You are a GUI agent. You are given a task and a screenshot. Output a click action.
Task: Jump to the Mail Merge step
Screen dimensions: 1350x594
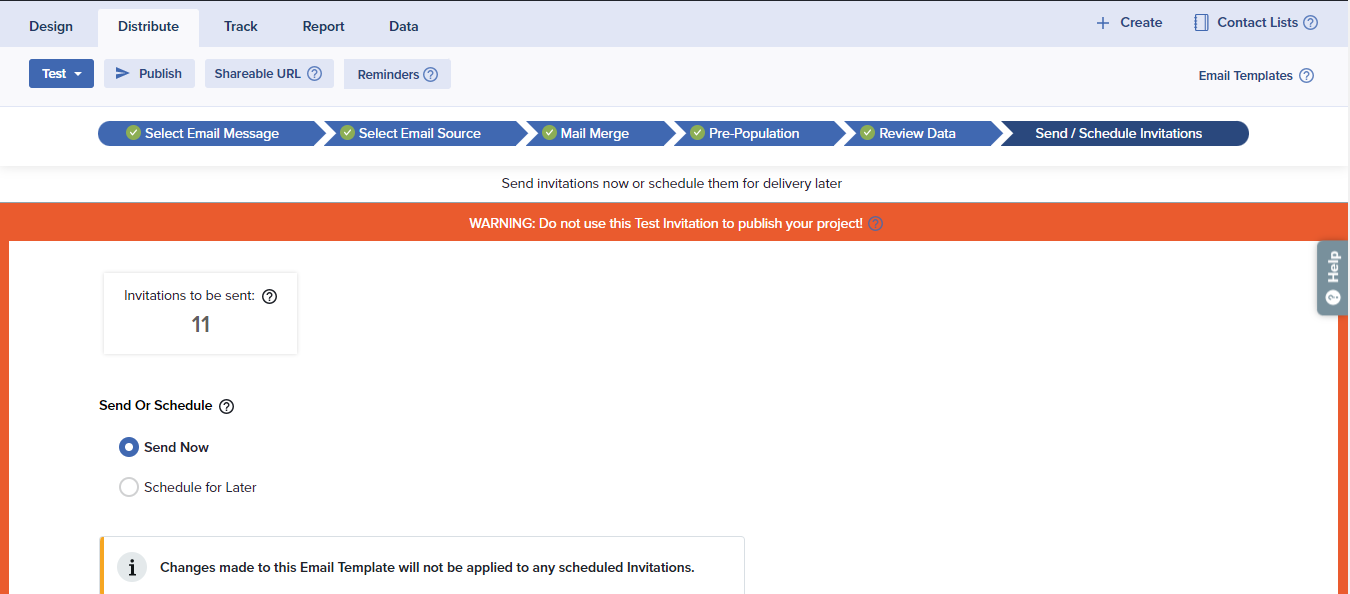(x=594, y=134)
